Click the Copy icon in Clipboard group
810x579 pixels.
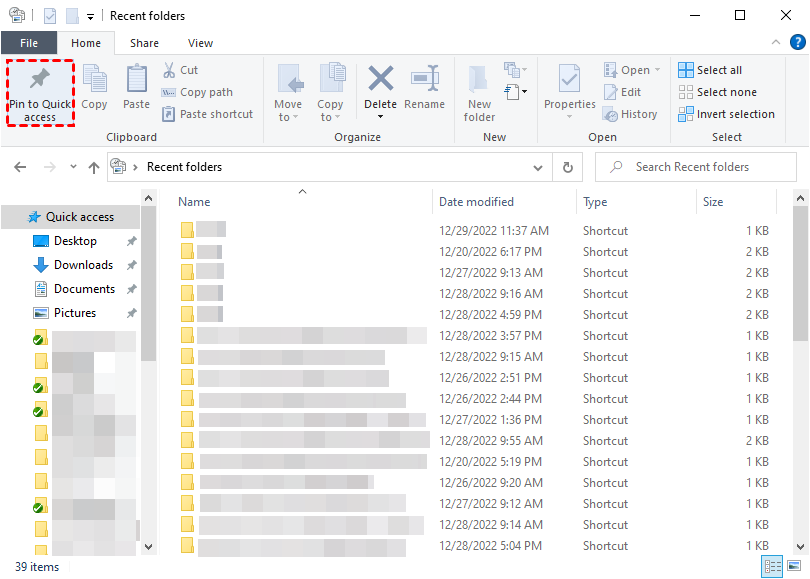(95, 80)
